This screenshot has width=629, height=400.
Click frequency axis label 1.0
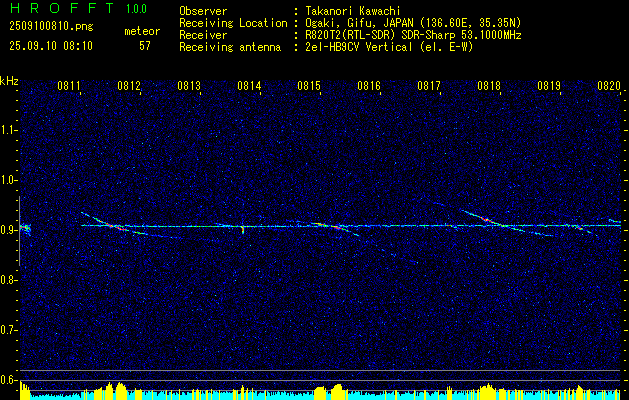click(8, 180)
